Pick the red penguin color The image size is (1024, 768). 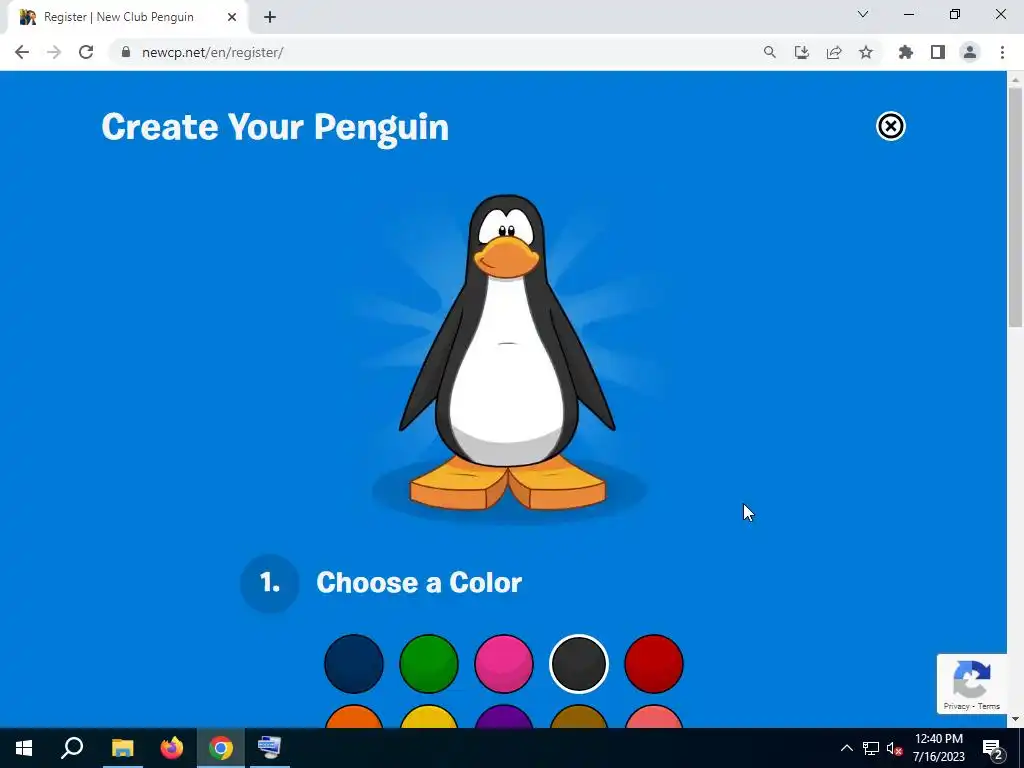click(x=654, y=664)
